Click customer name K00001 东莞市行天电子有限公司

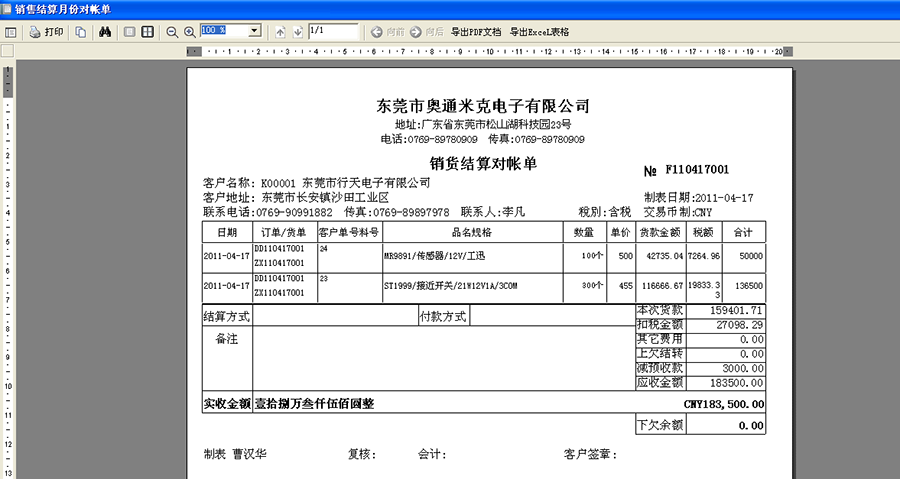(346, 183)
